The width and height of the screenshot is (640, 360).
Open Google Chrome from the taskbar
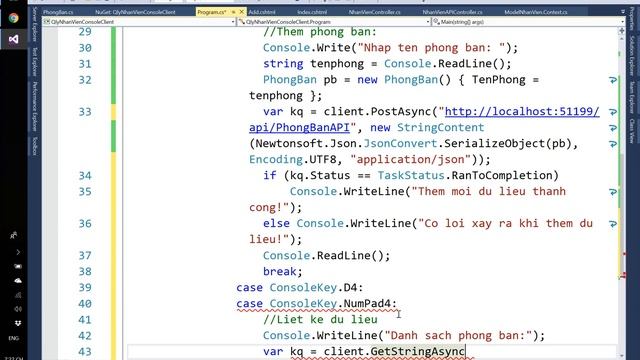pos(13,18)
